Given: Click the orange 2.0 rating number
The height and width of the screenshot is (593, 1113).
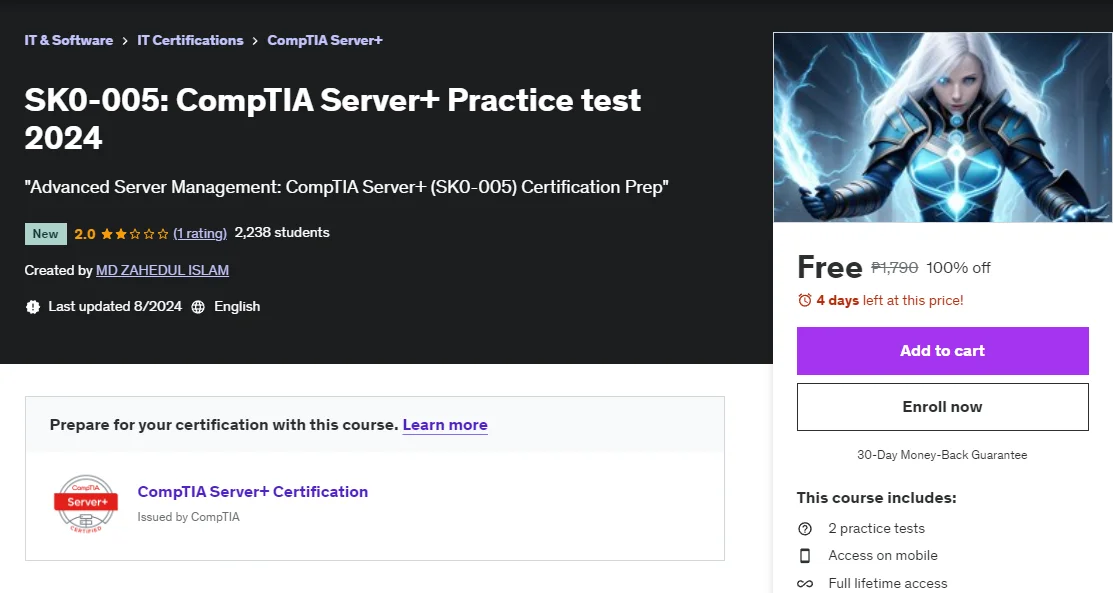Looking at the screenshot, I should pos(84,234).
